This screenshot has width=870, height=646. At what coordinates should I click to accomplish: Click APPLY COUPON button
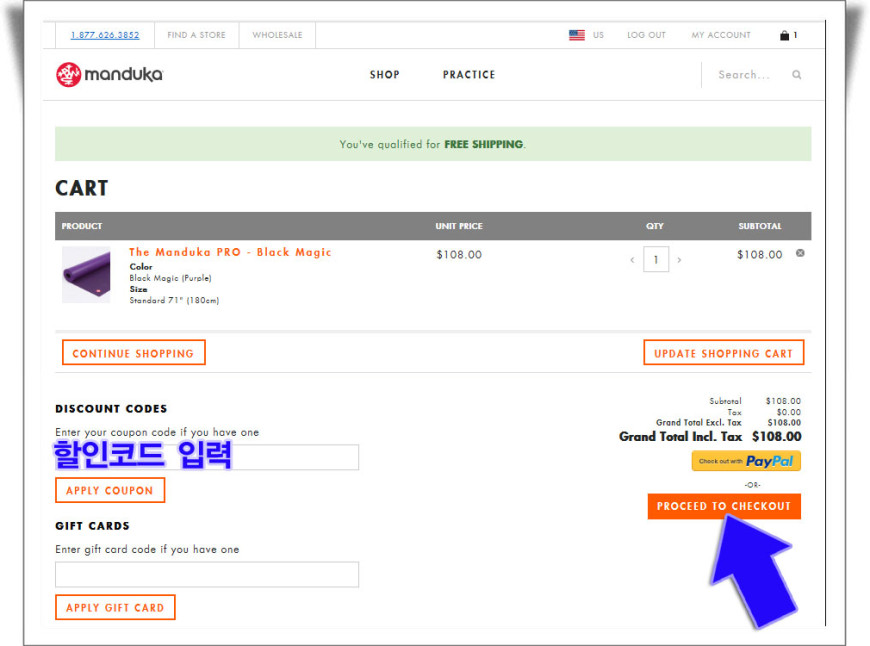[110, 490]
